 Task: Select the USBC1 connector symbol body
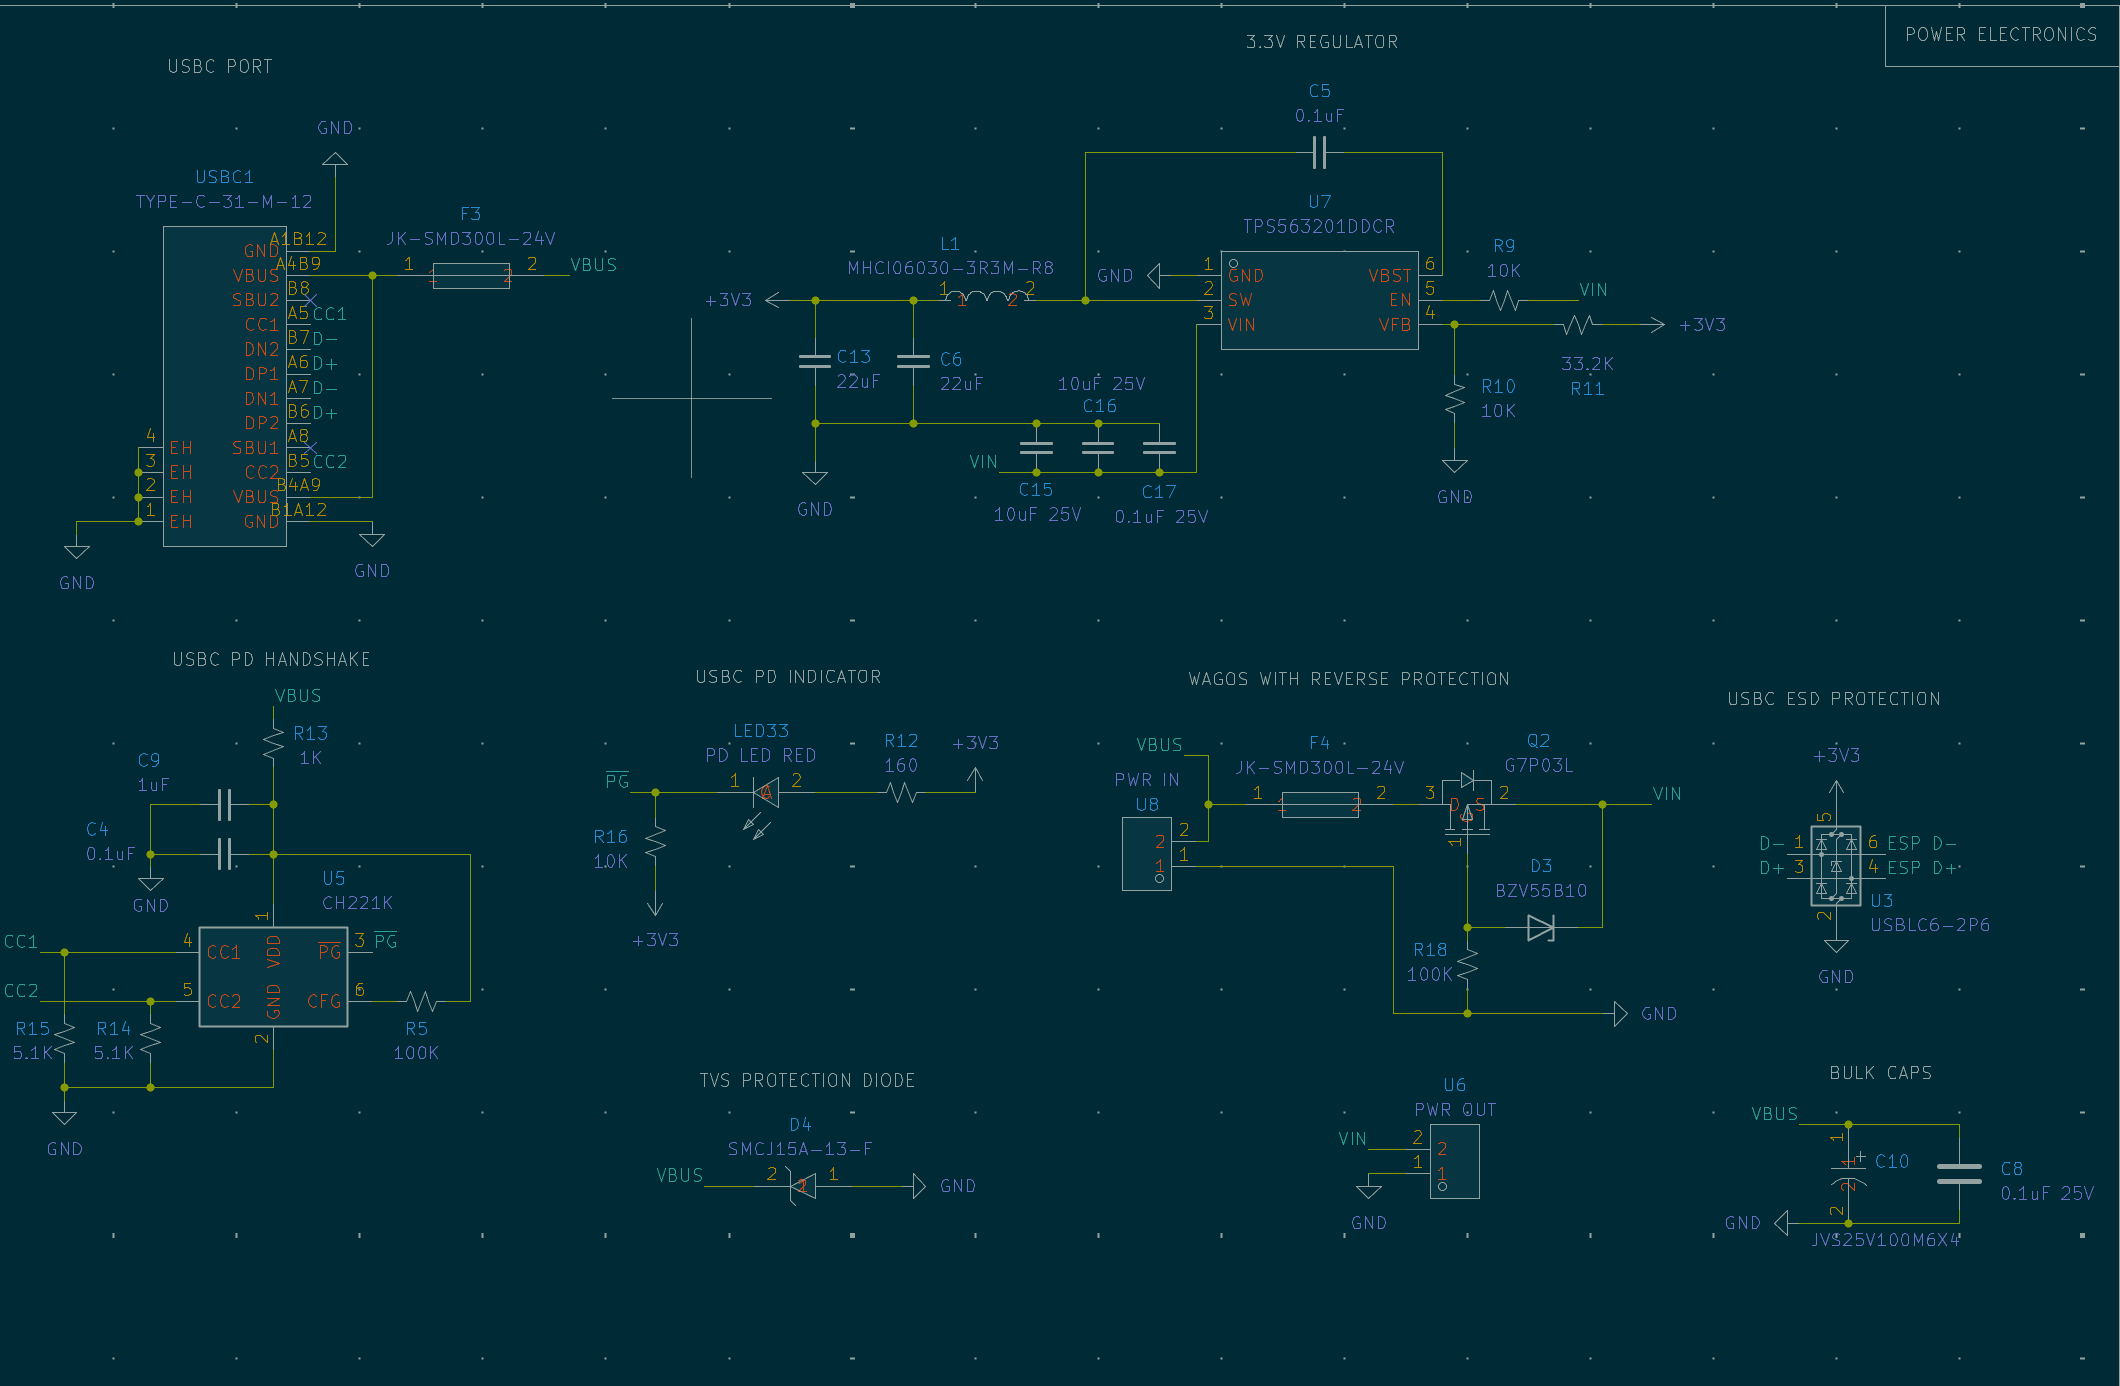tap(225, 386)
